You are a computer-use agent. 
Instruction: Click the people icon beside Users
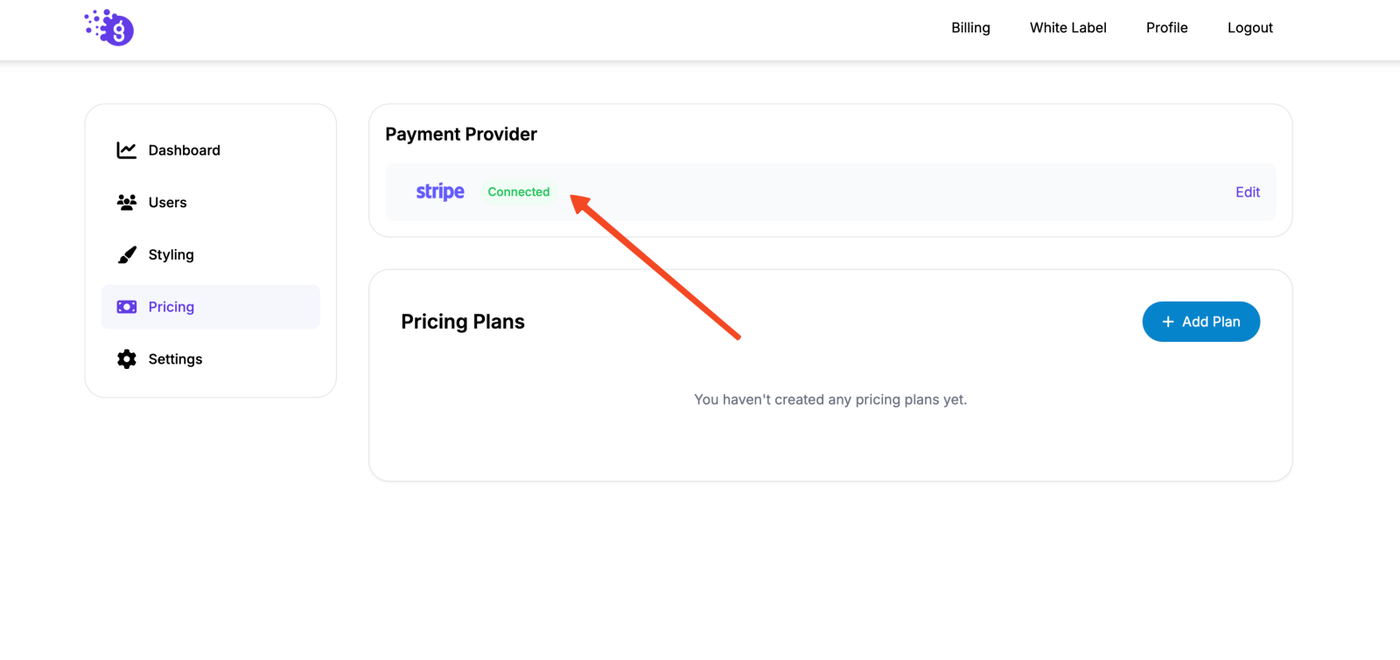click(x=126, y=202)
